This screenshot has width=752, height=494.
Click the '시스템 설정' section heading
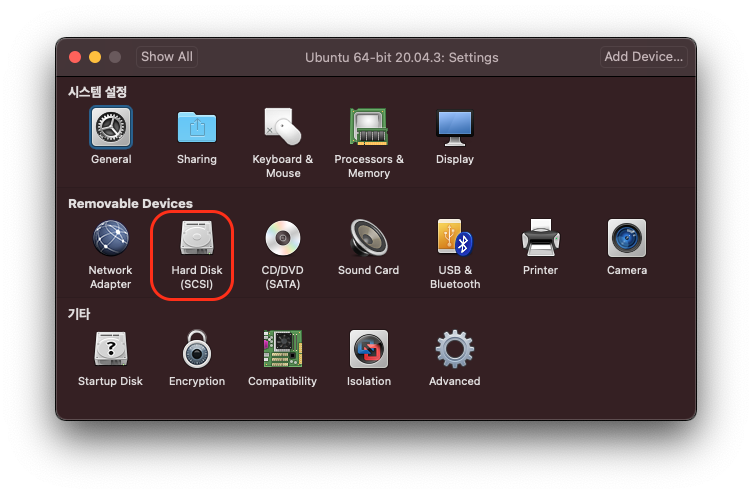click(97, 92)
